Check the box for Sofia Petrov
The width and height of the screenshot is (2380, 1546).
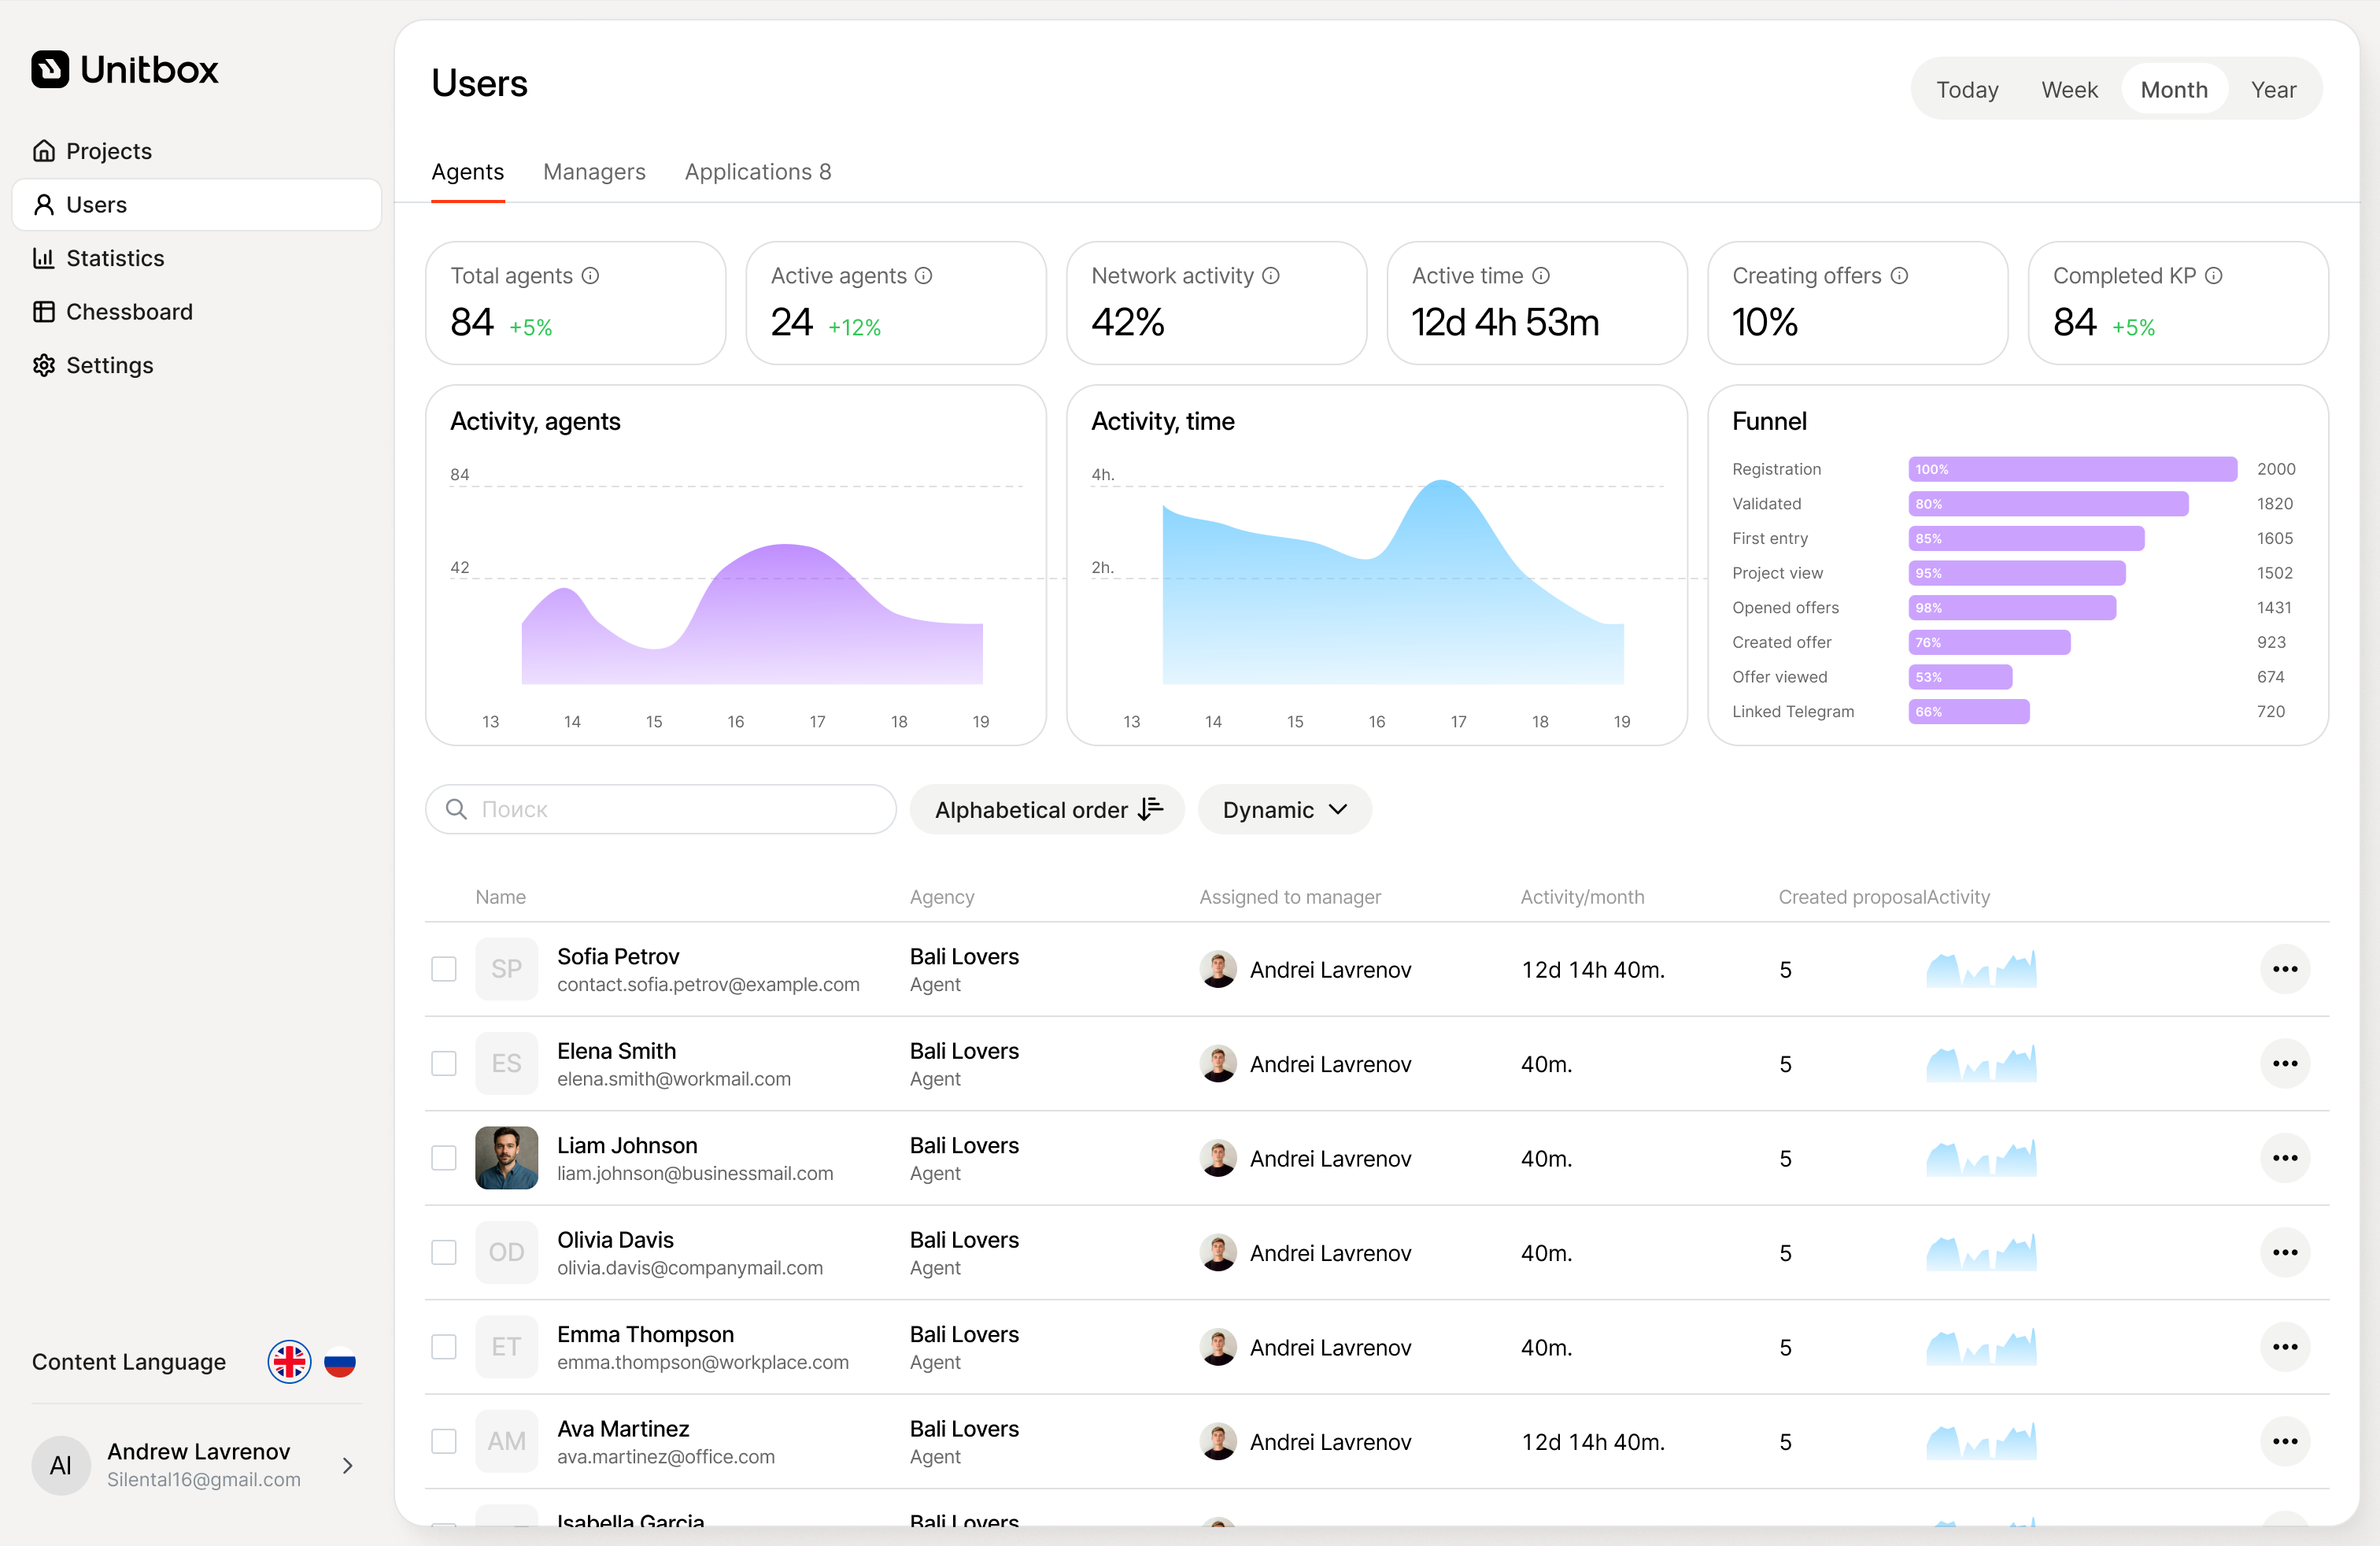(x=444, y=969)
